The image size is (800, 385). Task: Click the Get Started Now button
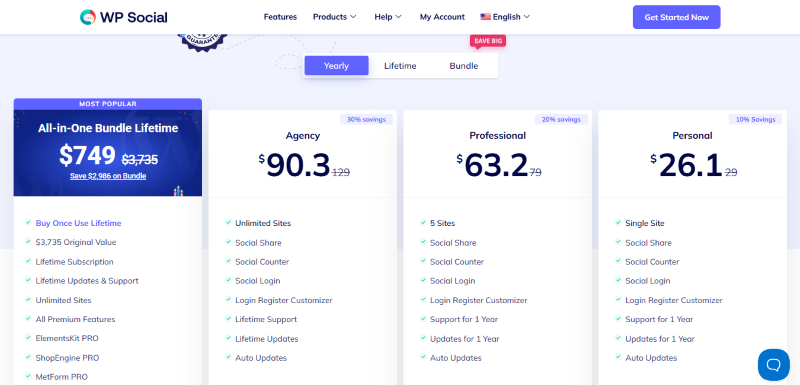click(677, 17)
